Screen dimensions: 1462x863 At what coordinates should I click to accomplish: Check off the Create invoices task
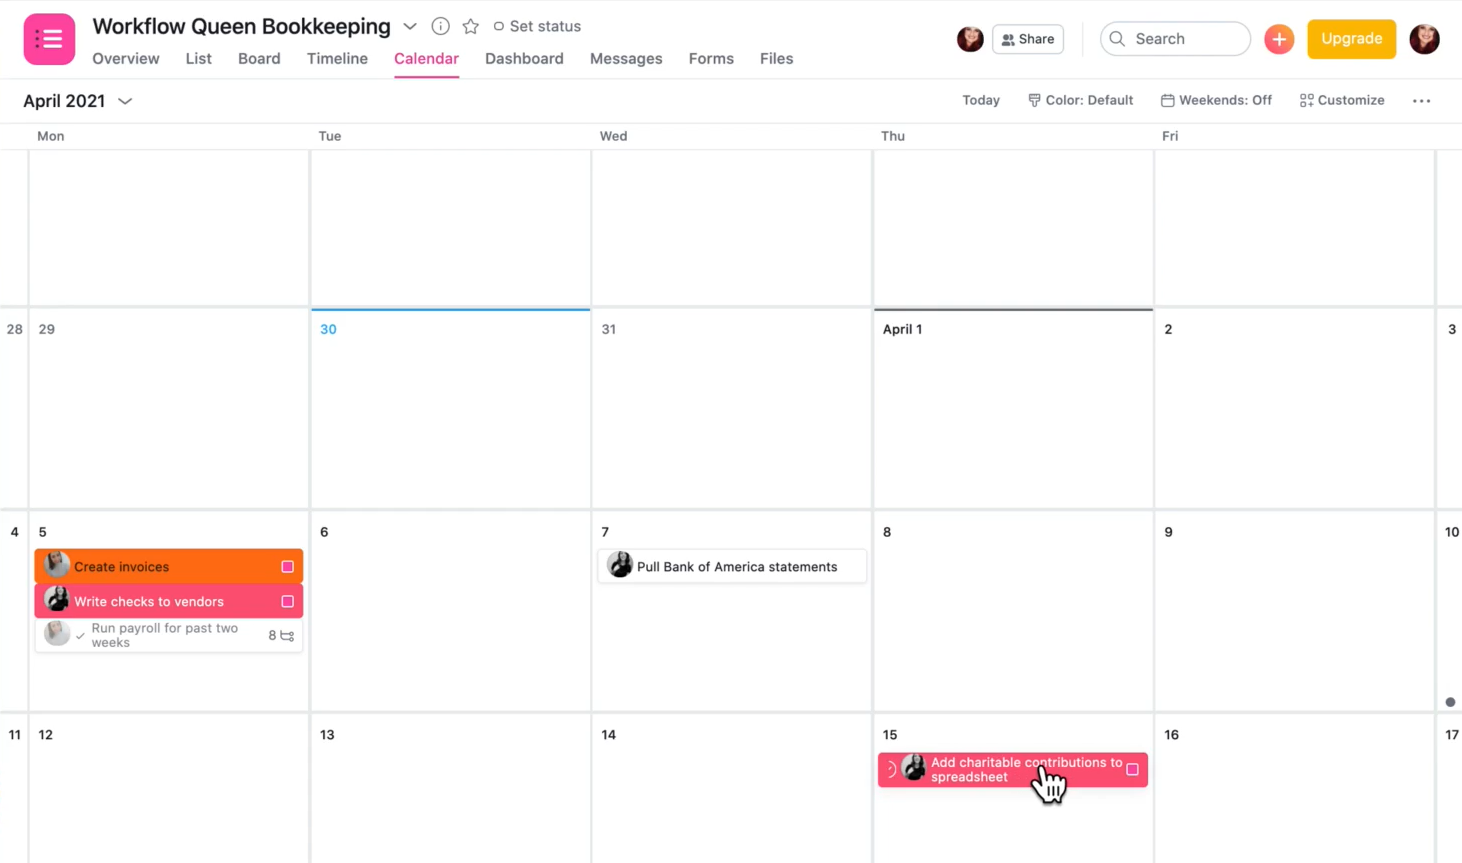(x=287, y=566)
